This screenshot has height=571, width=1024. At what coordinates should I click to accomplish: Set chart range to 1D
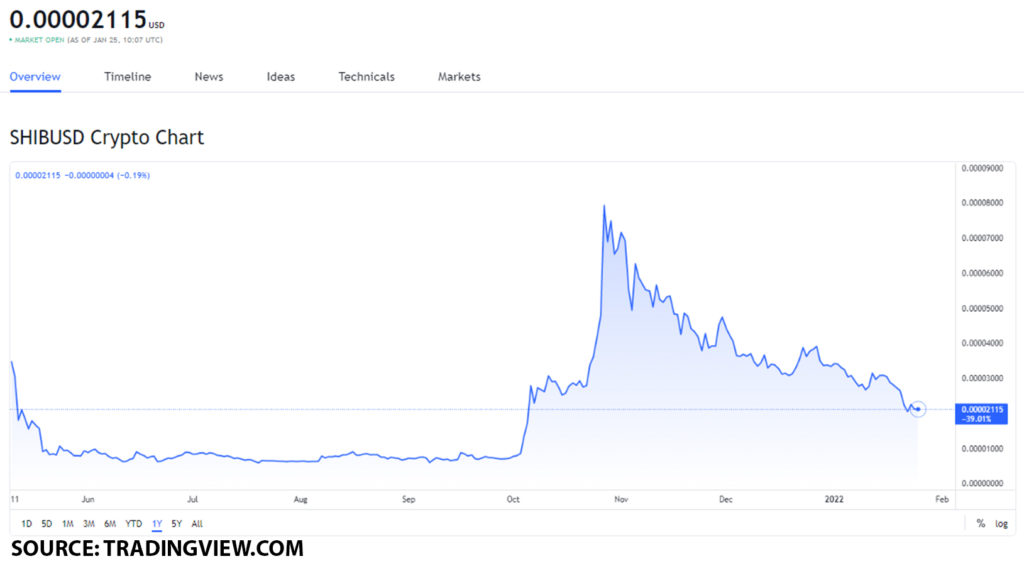pos(27,523)
